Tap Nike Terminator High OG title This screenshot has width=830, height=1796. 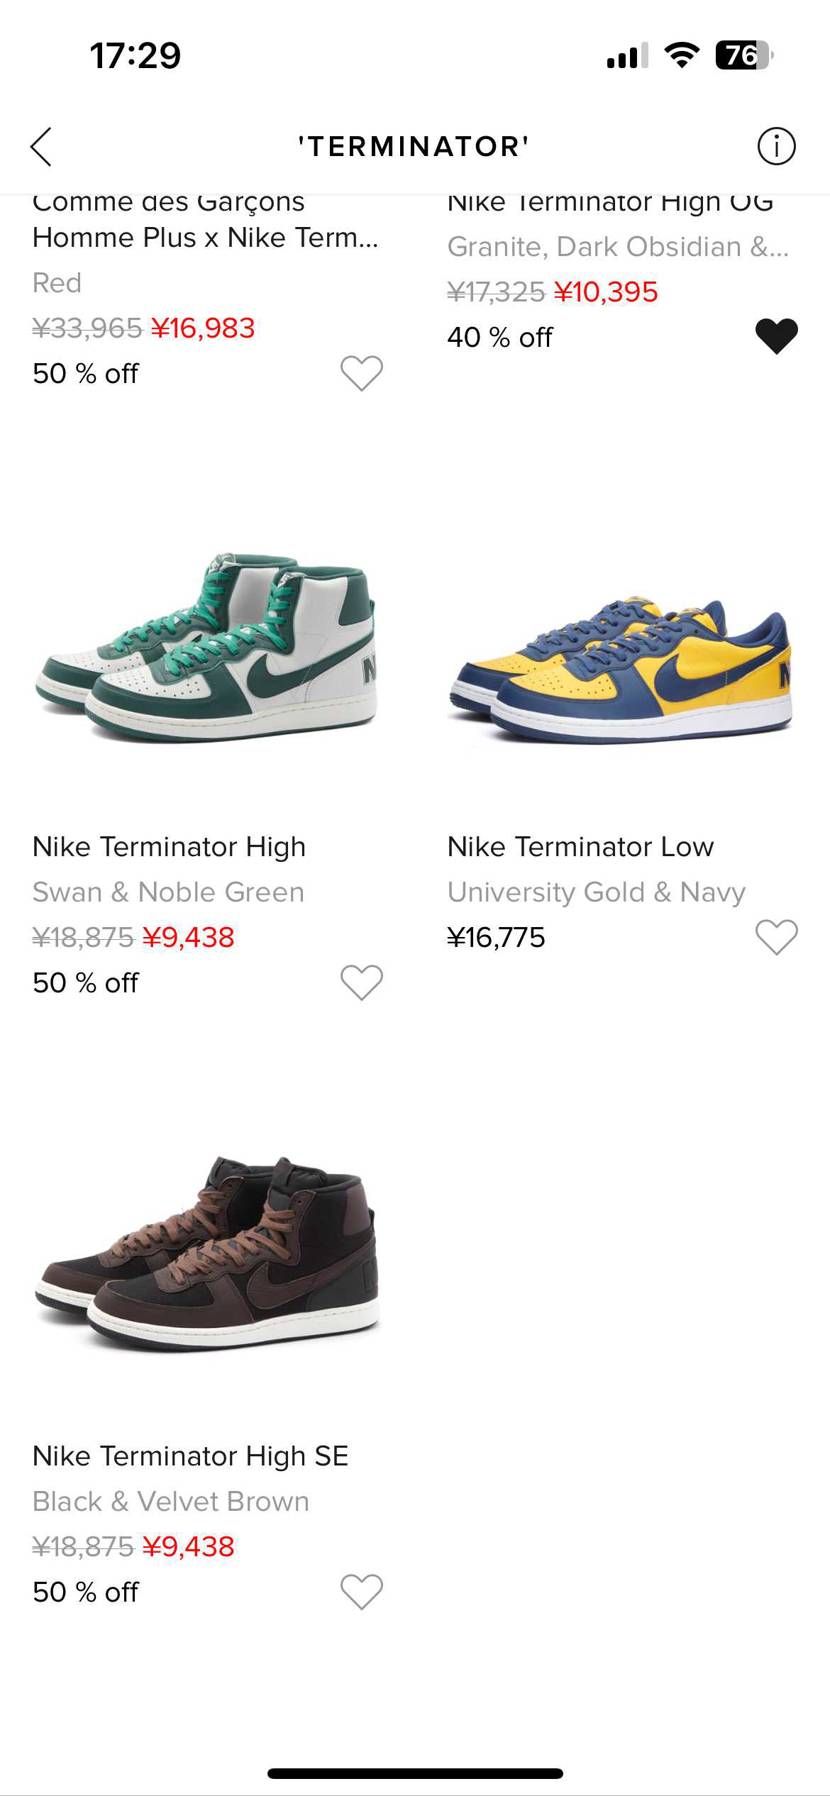pyautogui.click(x=610, y=203)
